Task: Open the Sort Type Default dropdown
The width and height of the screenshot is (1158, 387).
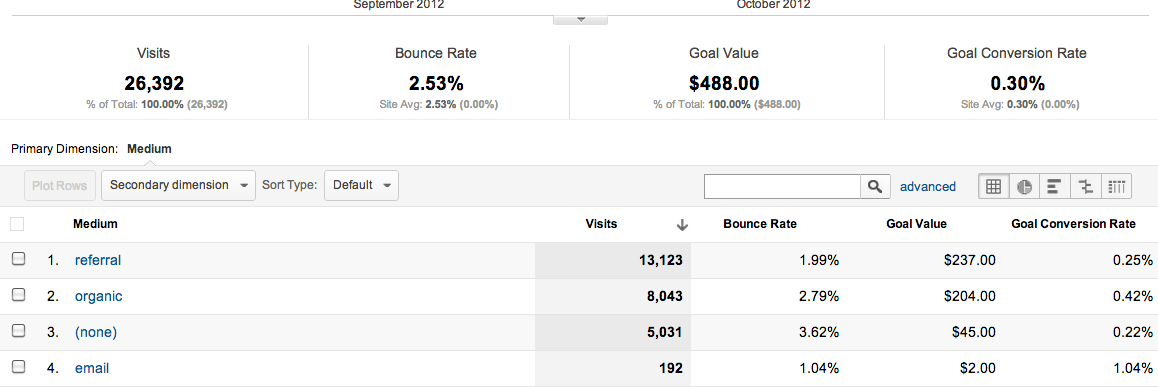Action: click(x=361, y=185)
